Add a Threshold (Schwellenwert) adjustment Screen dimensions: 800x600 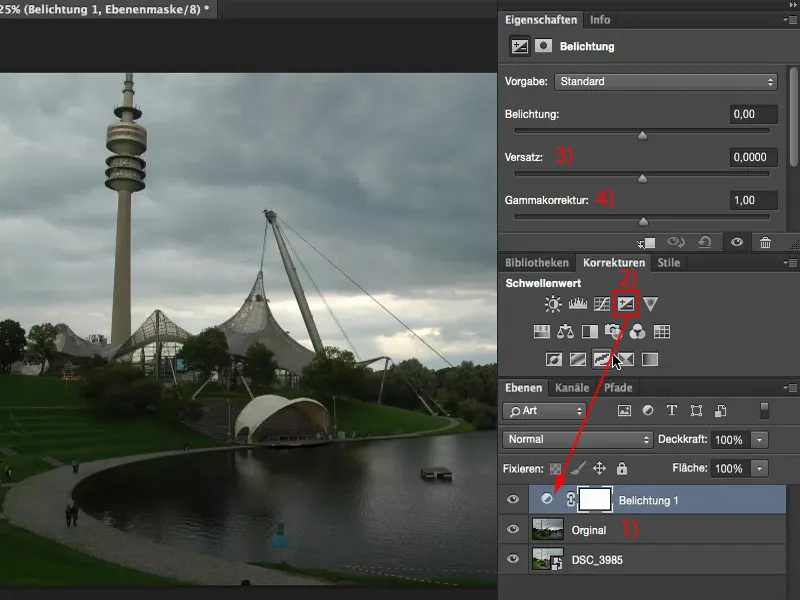(x=602, y=360)
